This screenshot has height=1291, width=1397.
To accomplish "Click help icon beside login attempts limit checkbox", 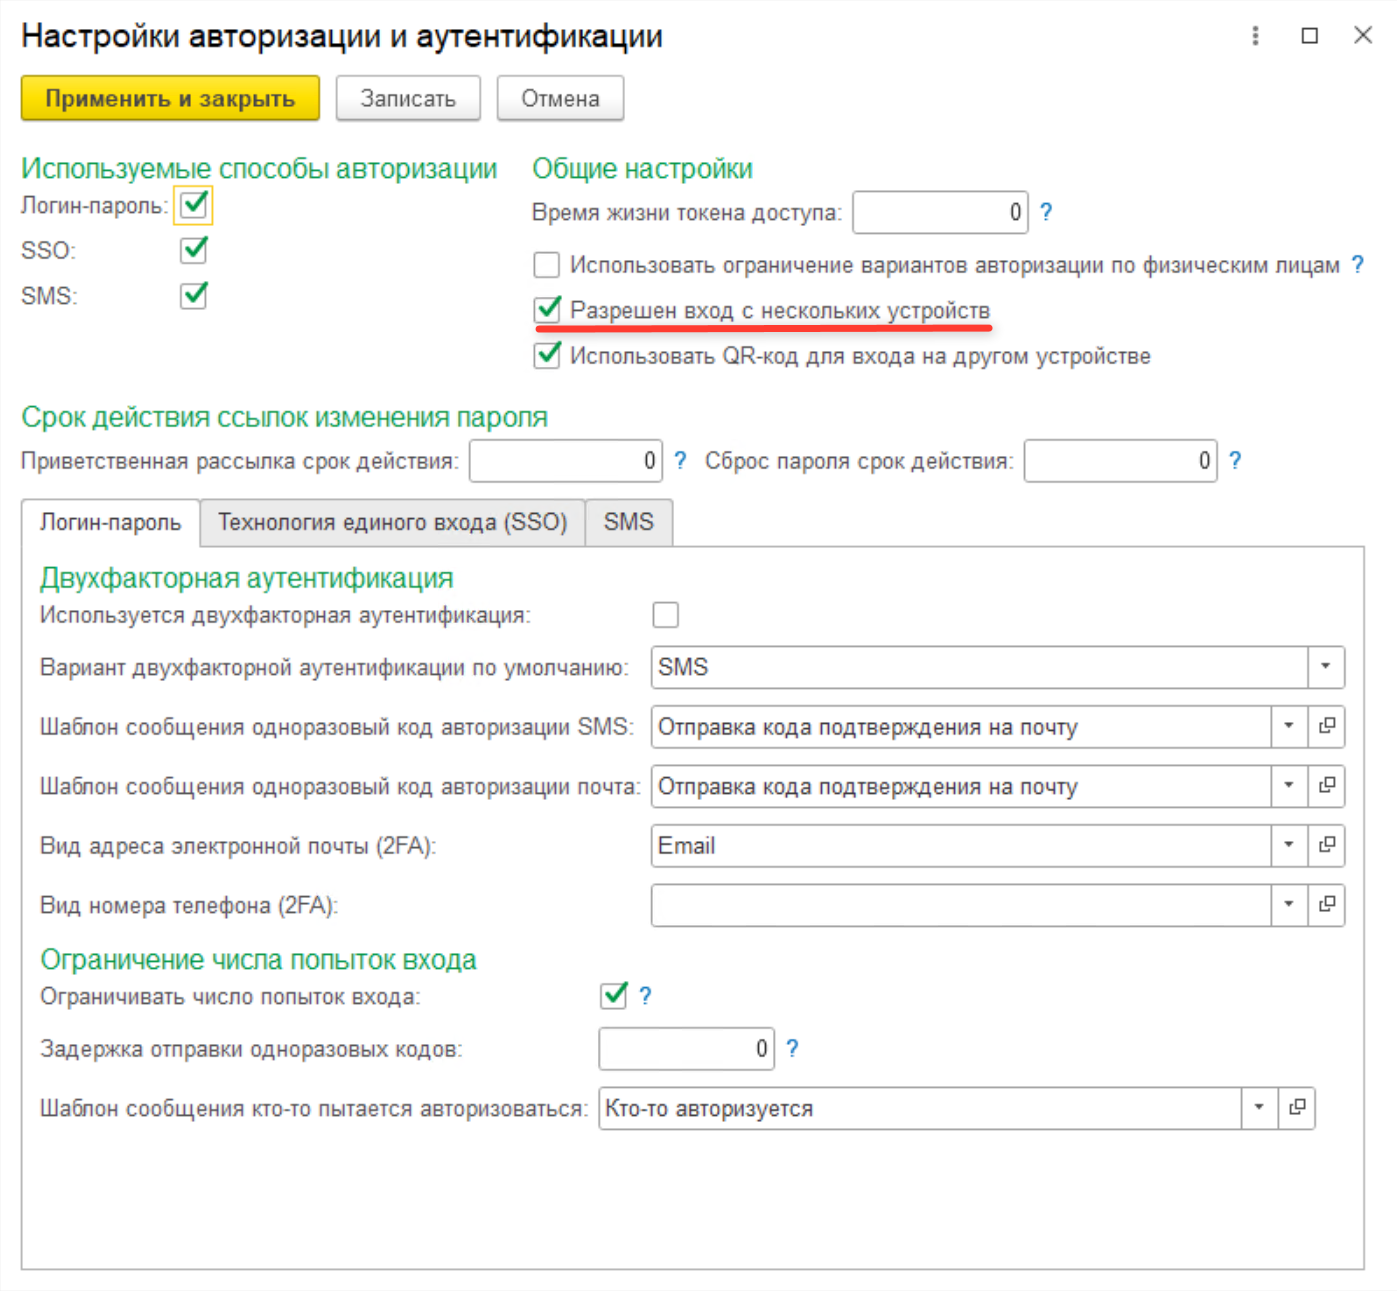I will [x=645, y=996].
